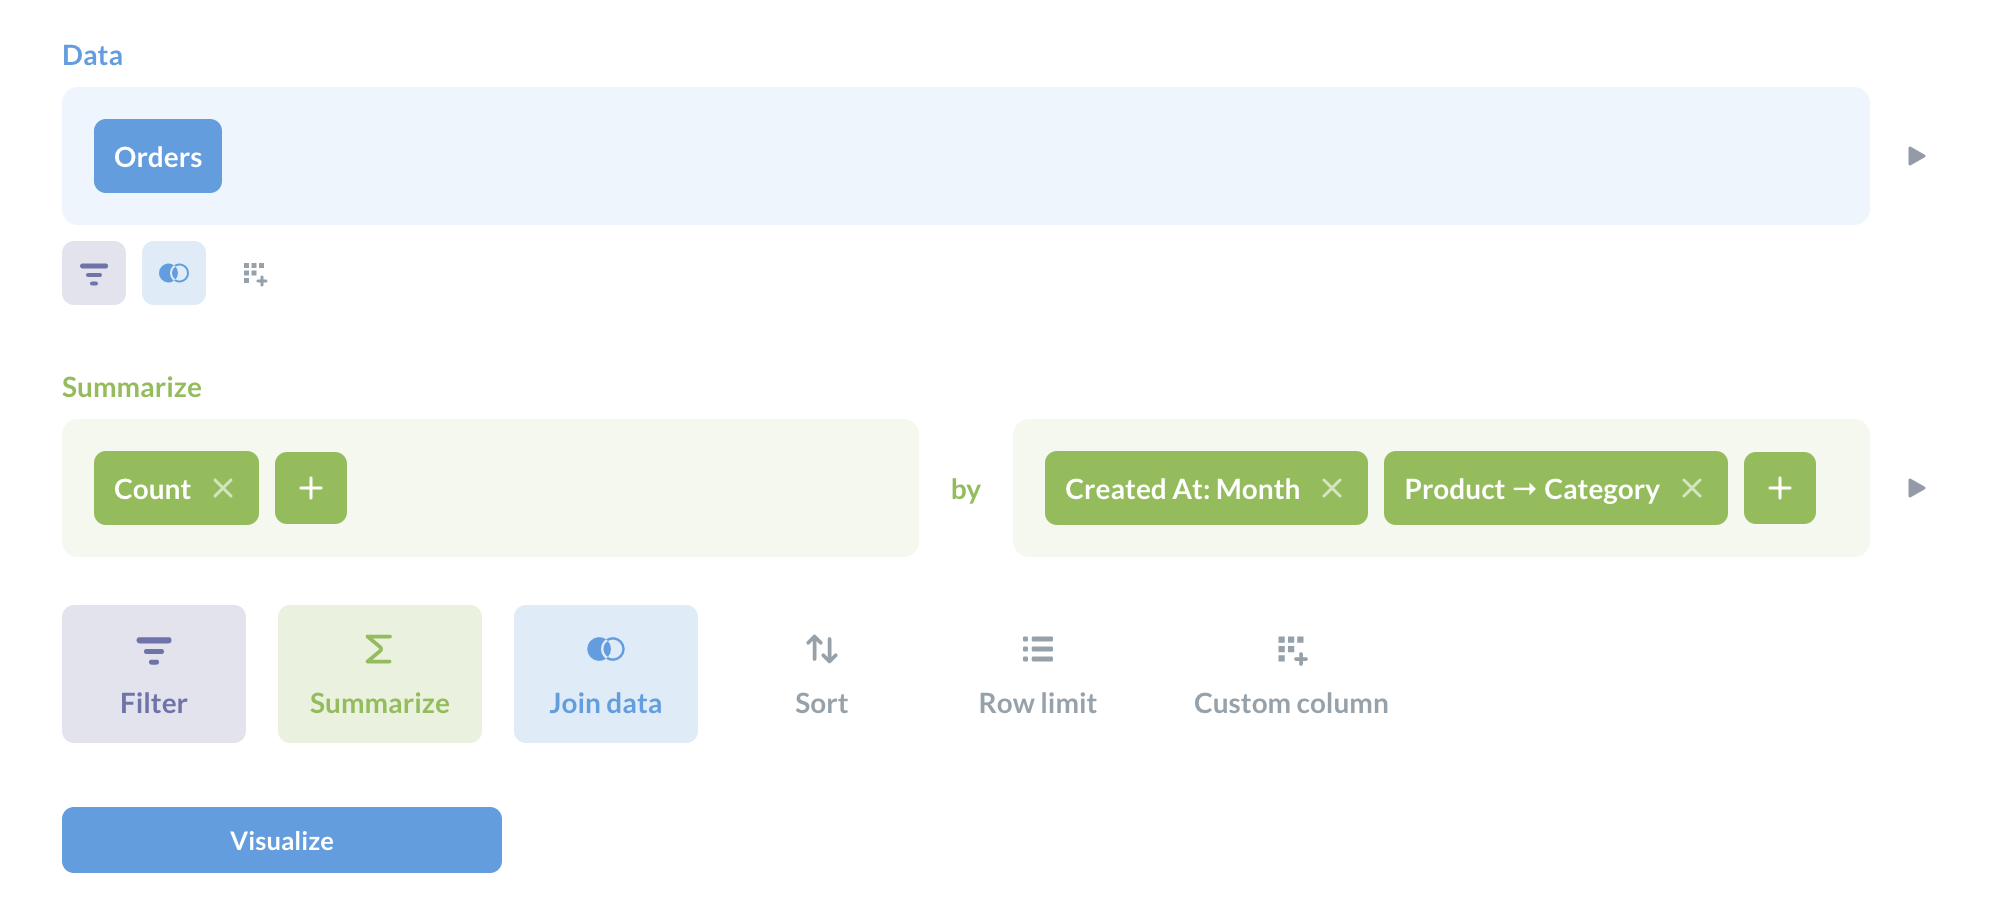Preview the Summarize step with arrow
Screen dimensions: 2006x920
click(x=1916, y=488)
